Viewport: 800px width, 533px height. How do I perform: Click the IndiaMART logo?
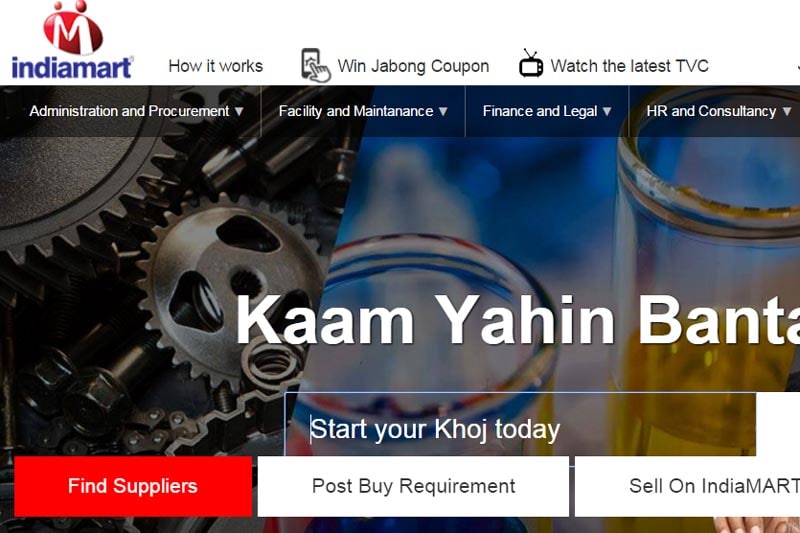tap(72, 41)
